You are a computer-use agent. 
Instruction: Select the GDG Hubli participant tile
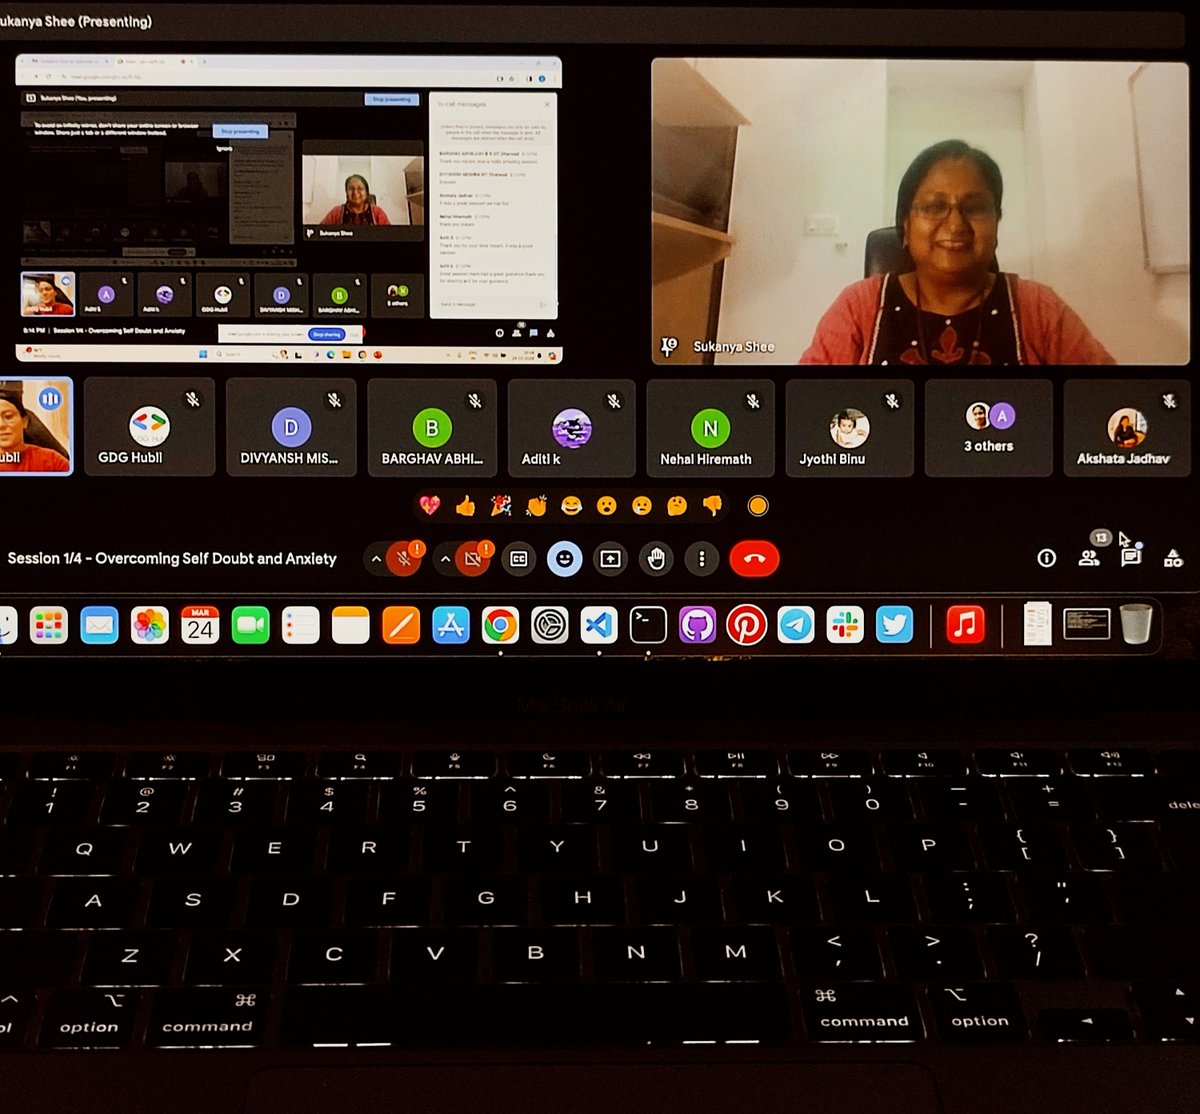pyautogui.click(x=149, y=427)
